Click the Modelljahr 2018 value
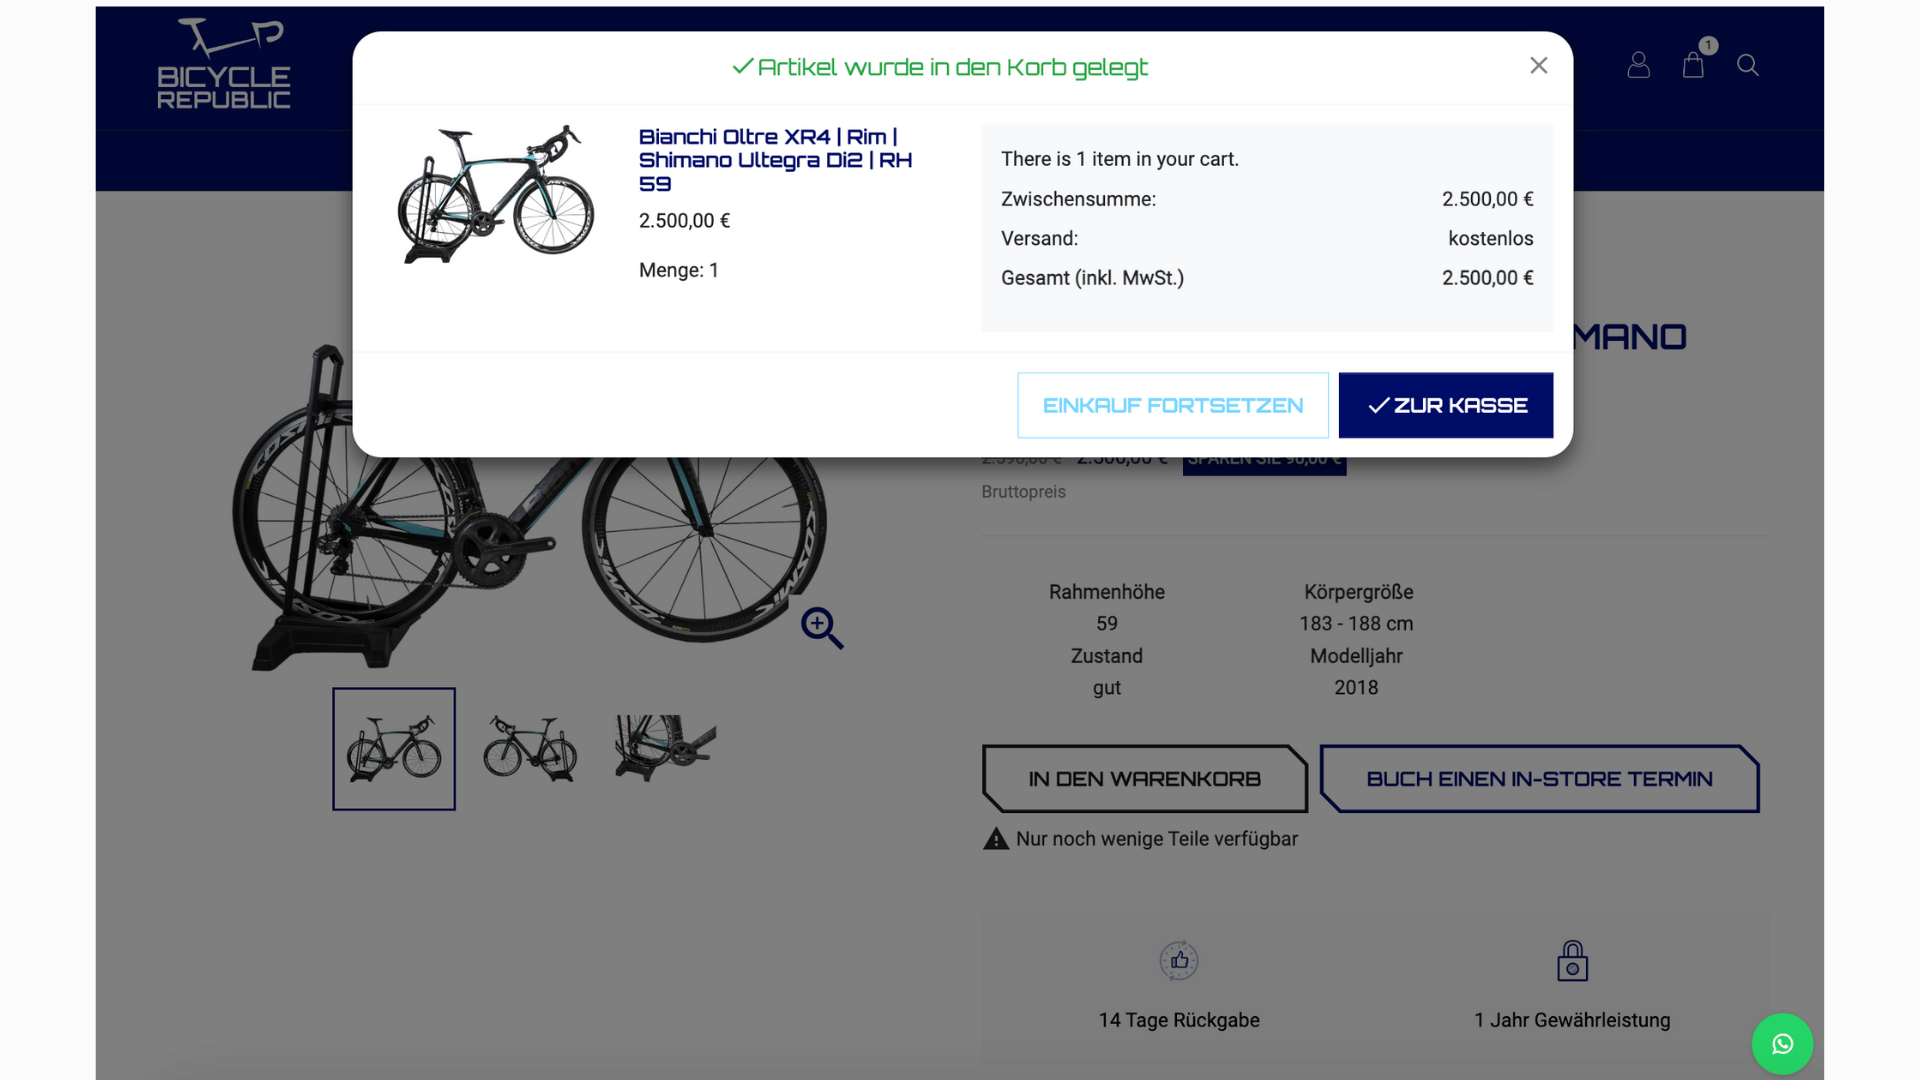This screenshot has height=1080, width=1920. (1356, 688)
